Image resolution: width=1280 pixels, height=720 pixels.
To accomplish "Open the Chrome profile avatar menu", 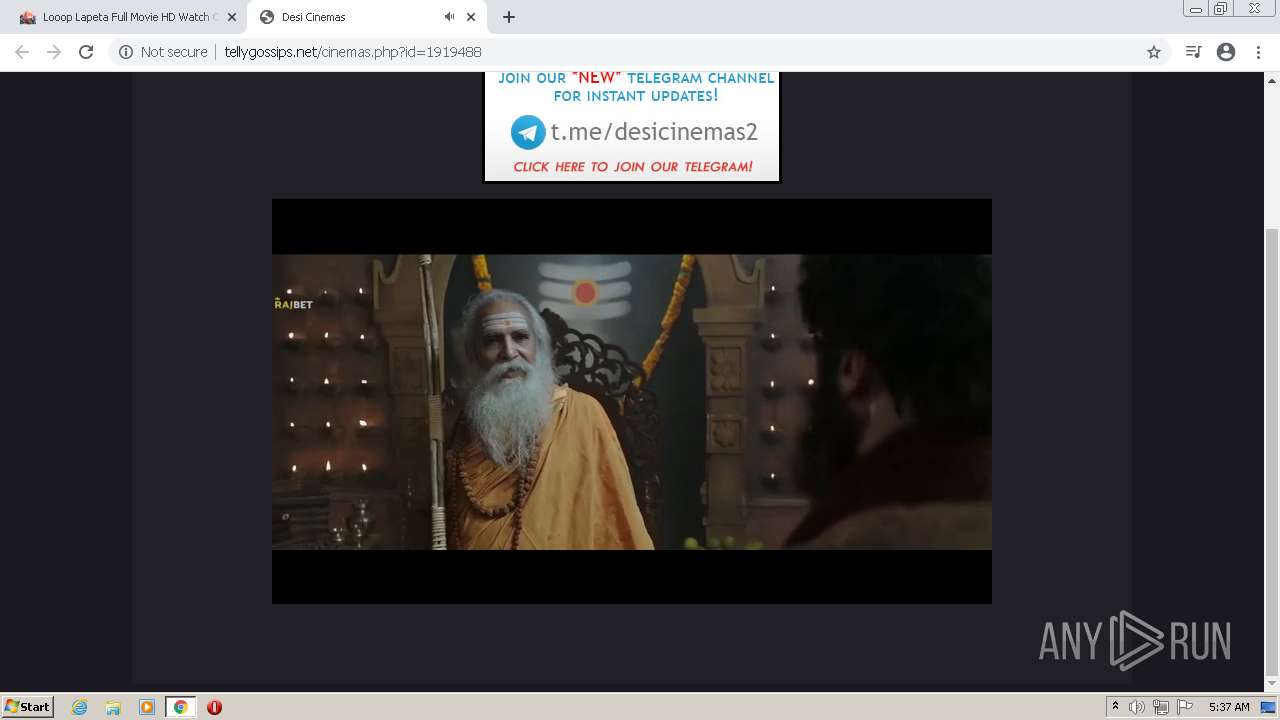I will [1226, 52].
